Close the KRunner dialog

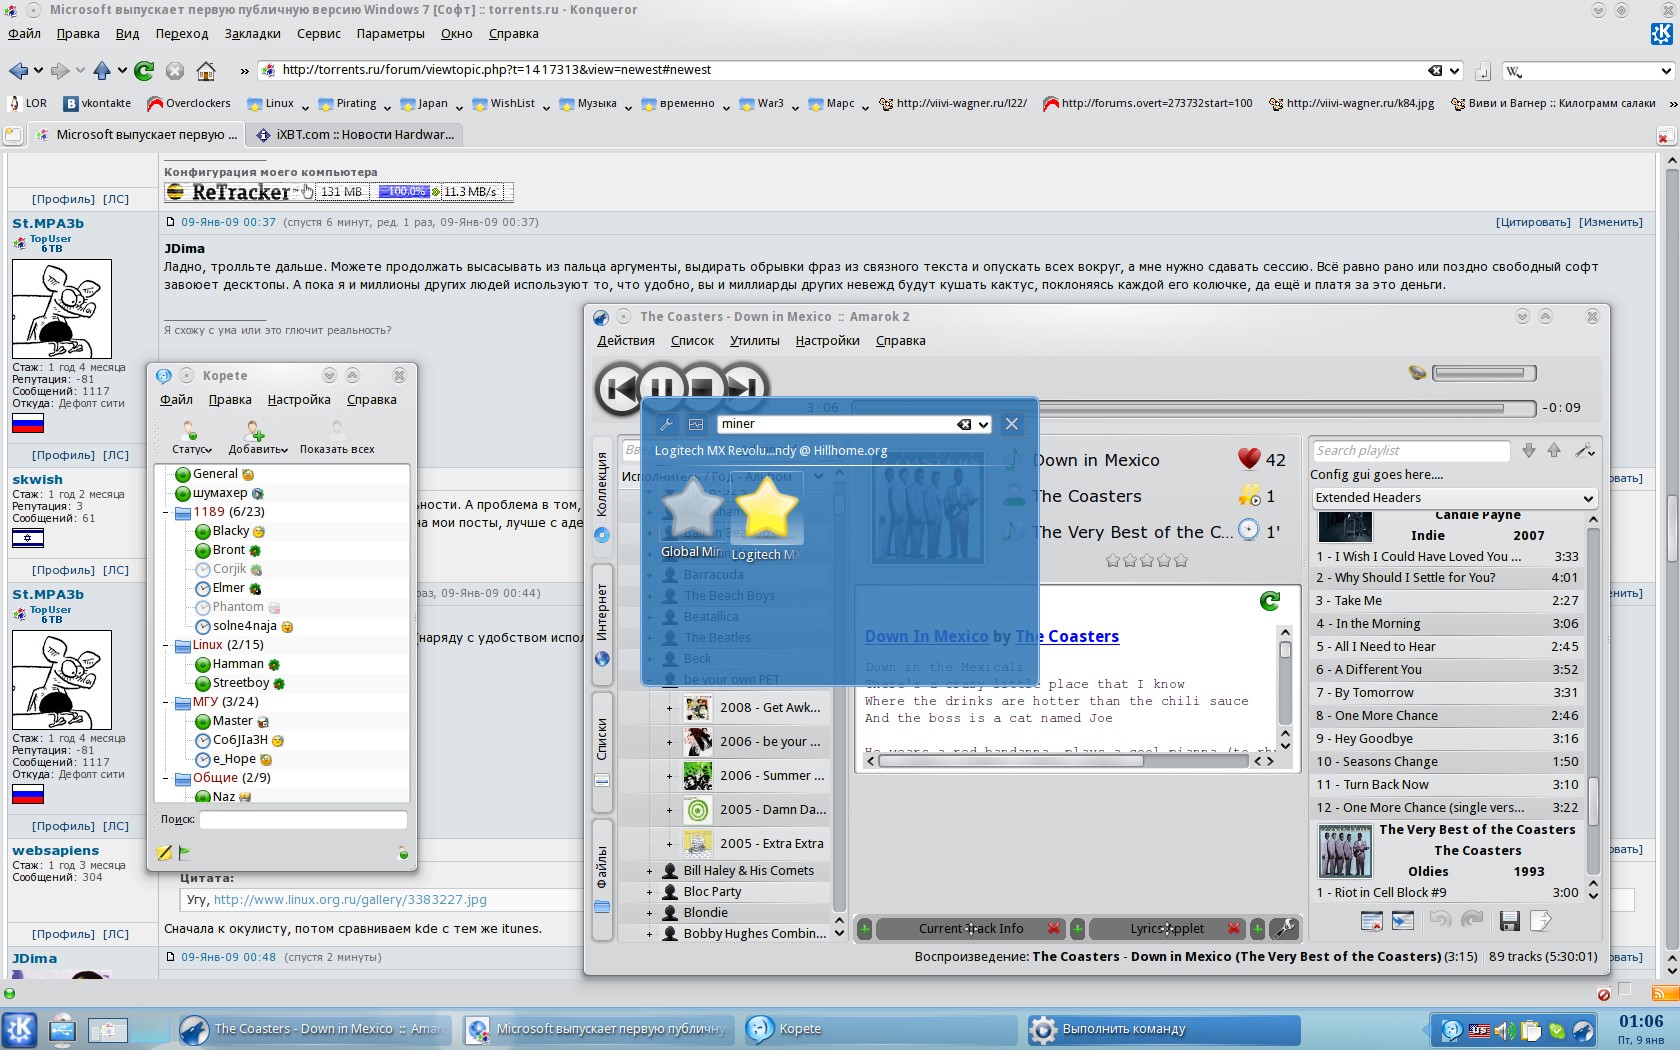coord(1012,424)
